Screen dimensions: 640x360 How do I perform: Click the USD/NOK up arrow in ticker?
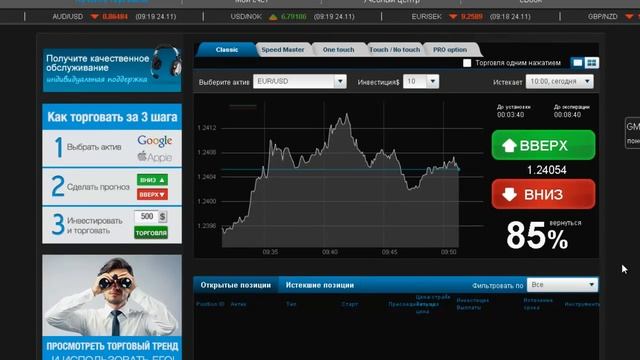coord(273,17)
